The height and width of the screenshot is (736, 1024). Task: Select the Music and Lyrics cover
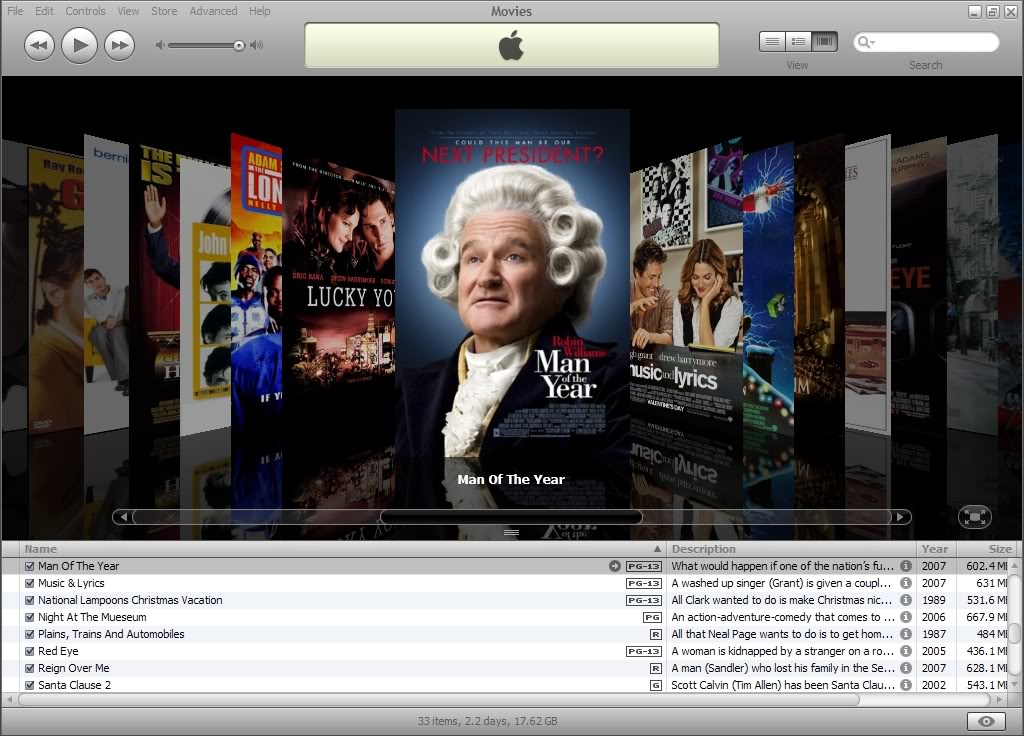(686, 287)
